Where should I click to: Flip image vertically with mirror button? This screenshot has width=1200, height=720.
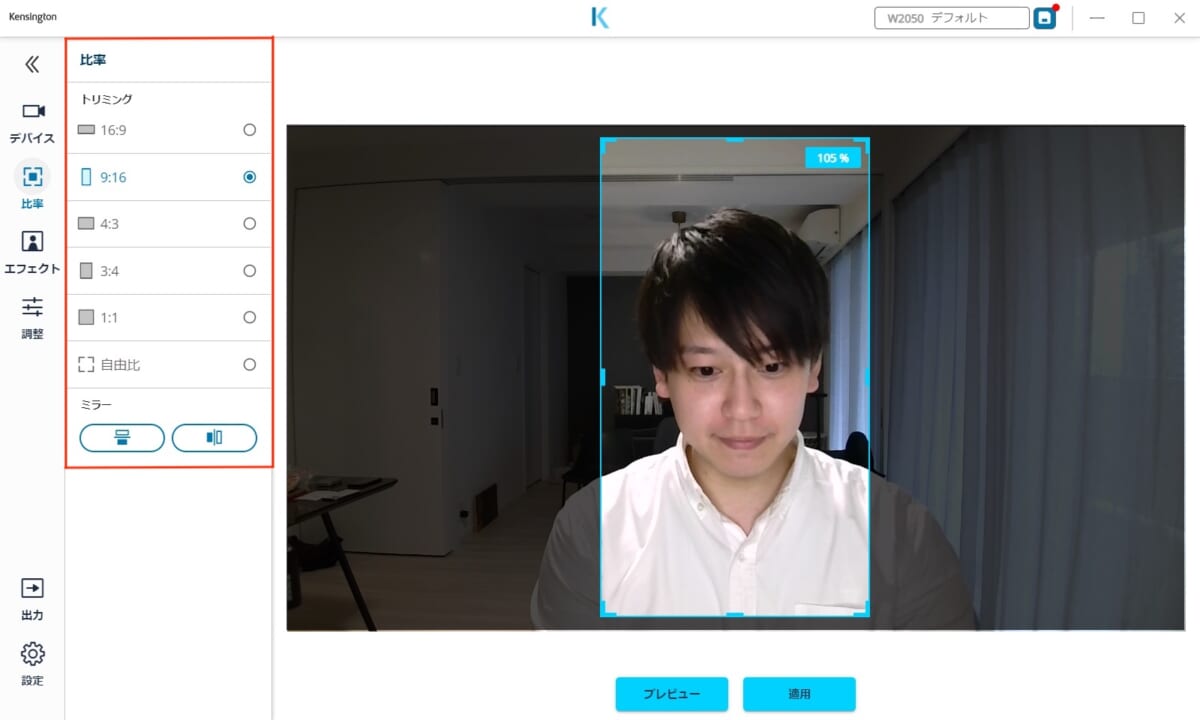122,438
